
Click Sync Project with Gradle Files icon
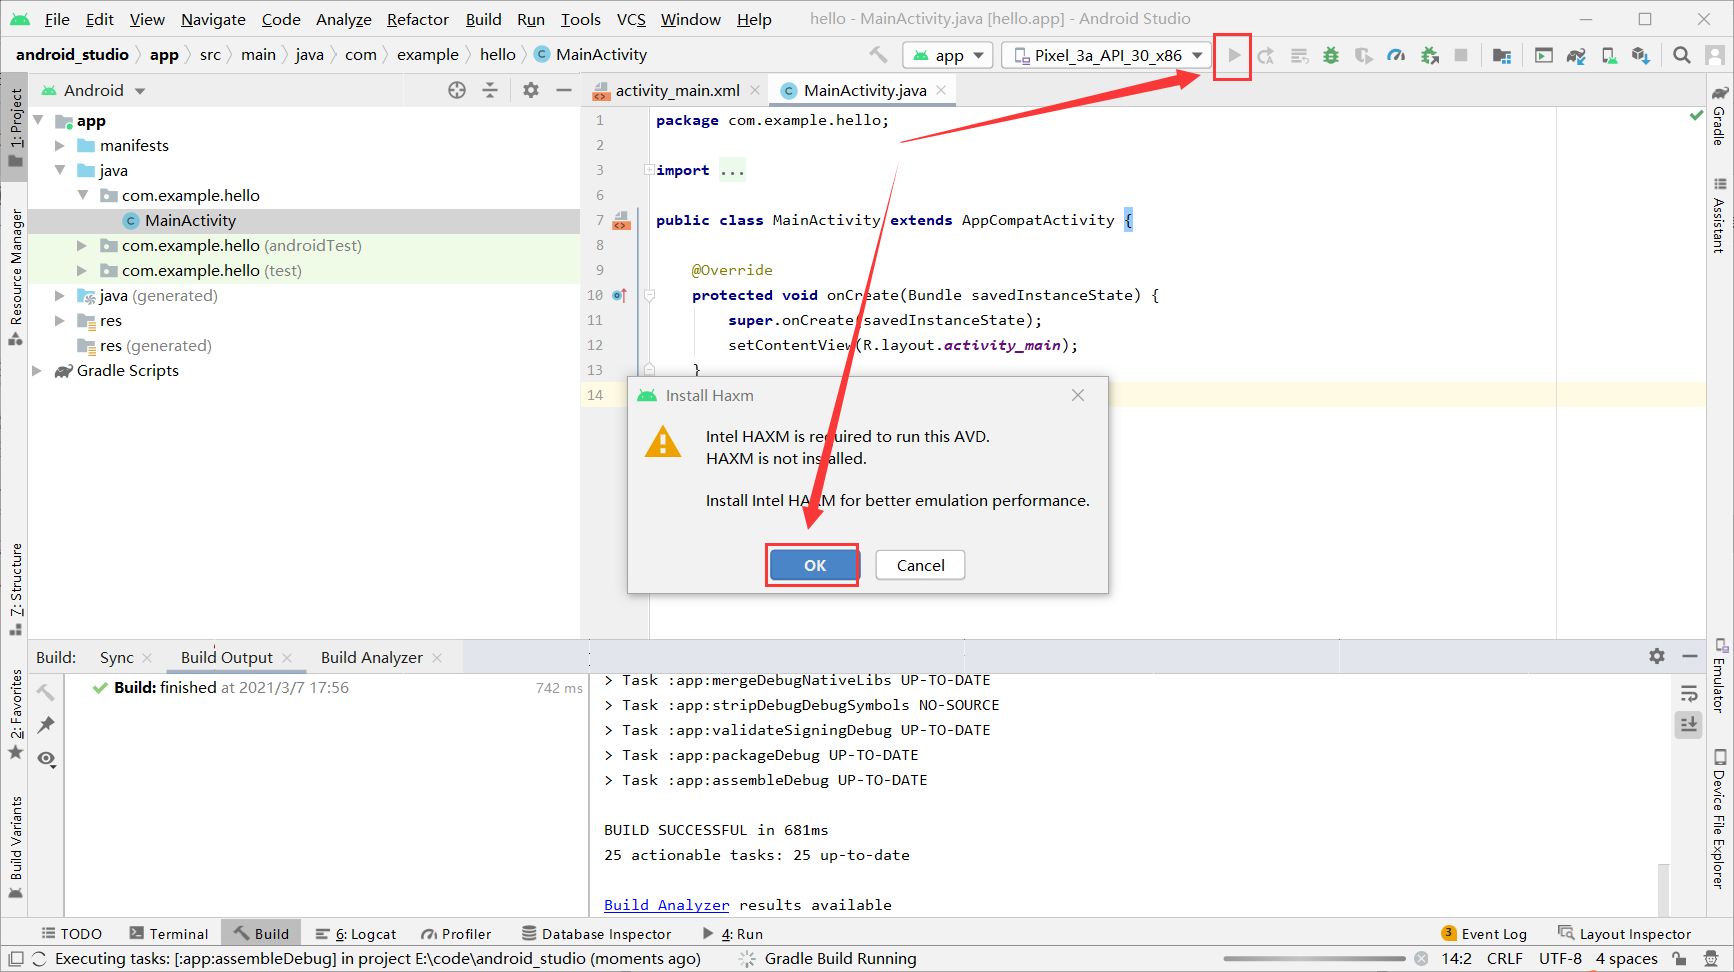click(x=1576, y=55)
